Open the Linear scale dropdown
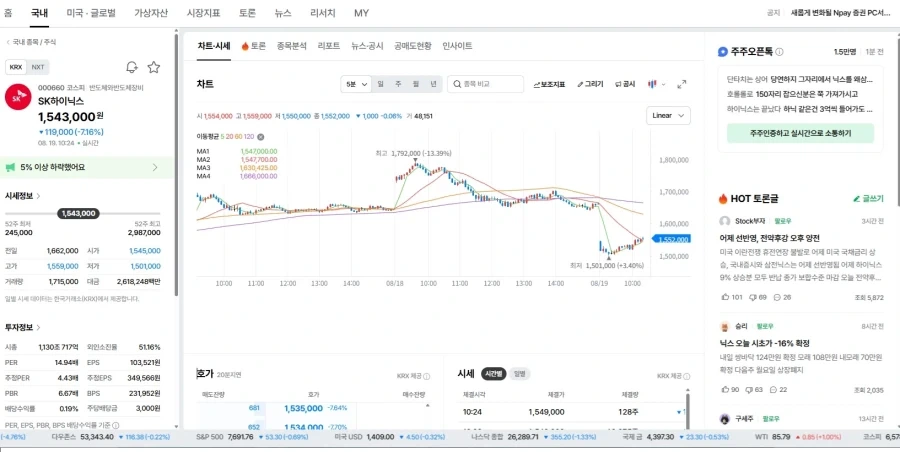Screen dimensions: 900x452 (668, 115)
